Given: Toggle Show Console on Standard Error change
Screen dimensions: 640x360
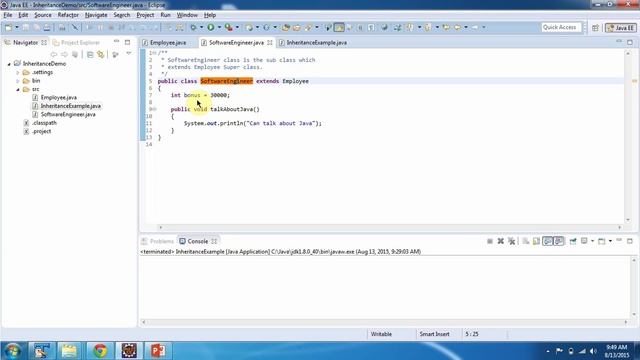Looking at the screenshot, I should [559, 241].
